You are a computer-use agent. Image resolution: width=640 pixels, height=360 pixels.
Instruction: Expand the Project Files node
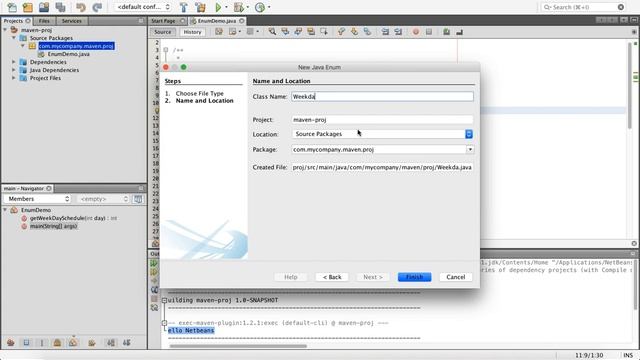[14, 78]
